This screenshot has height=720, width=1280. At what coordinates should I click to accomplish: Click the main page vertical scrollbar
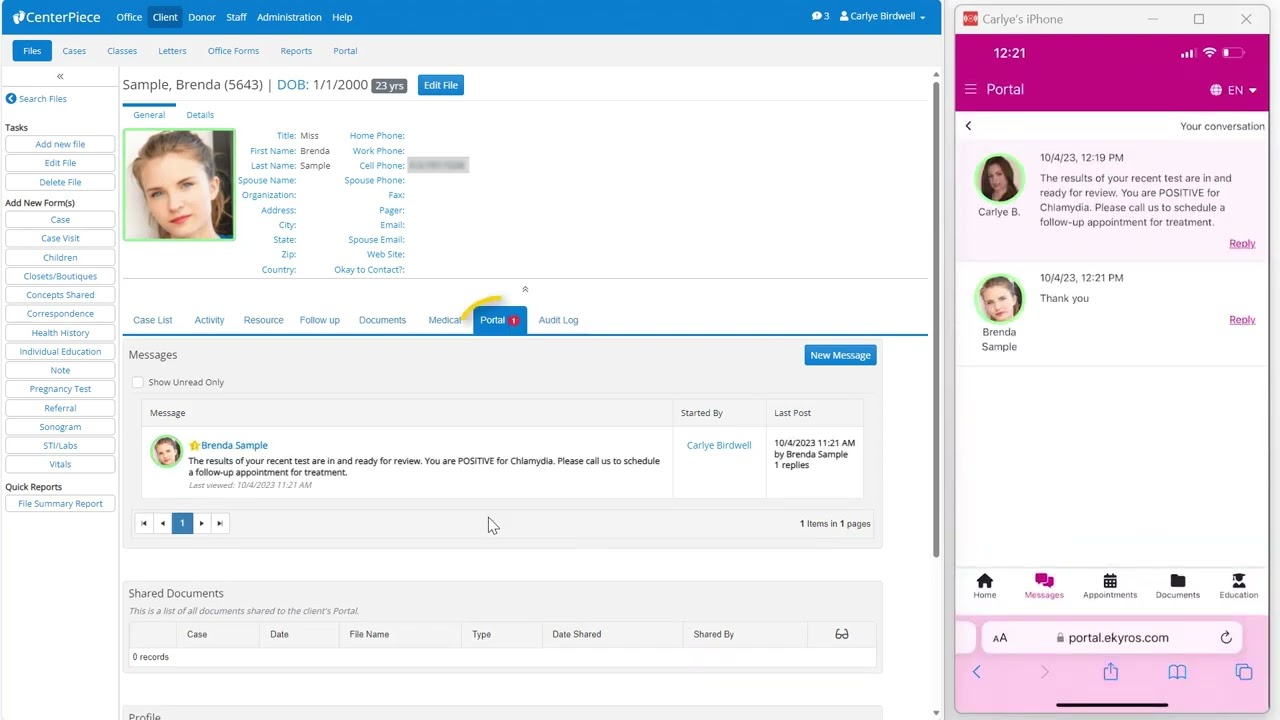(x=936, y=320)
